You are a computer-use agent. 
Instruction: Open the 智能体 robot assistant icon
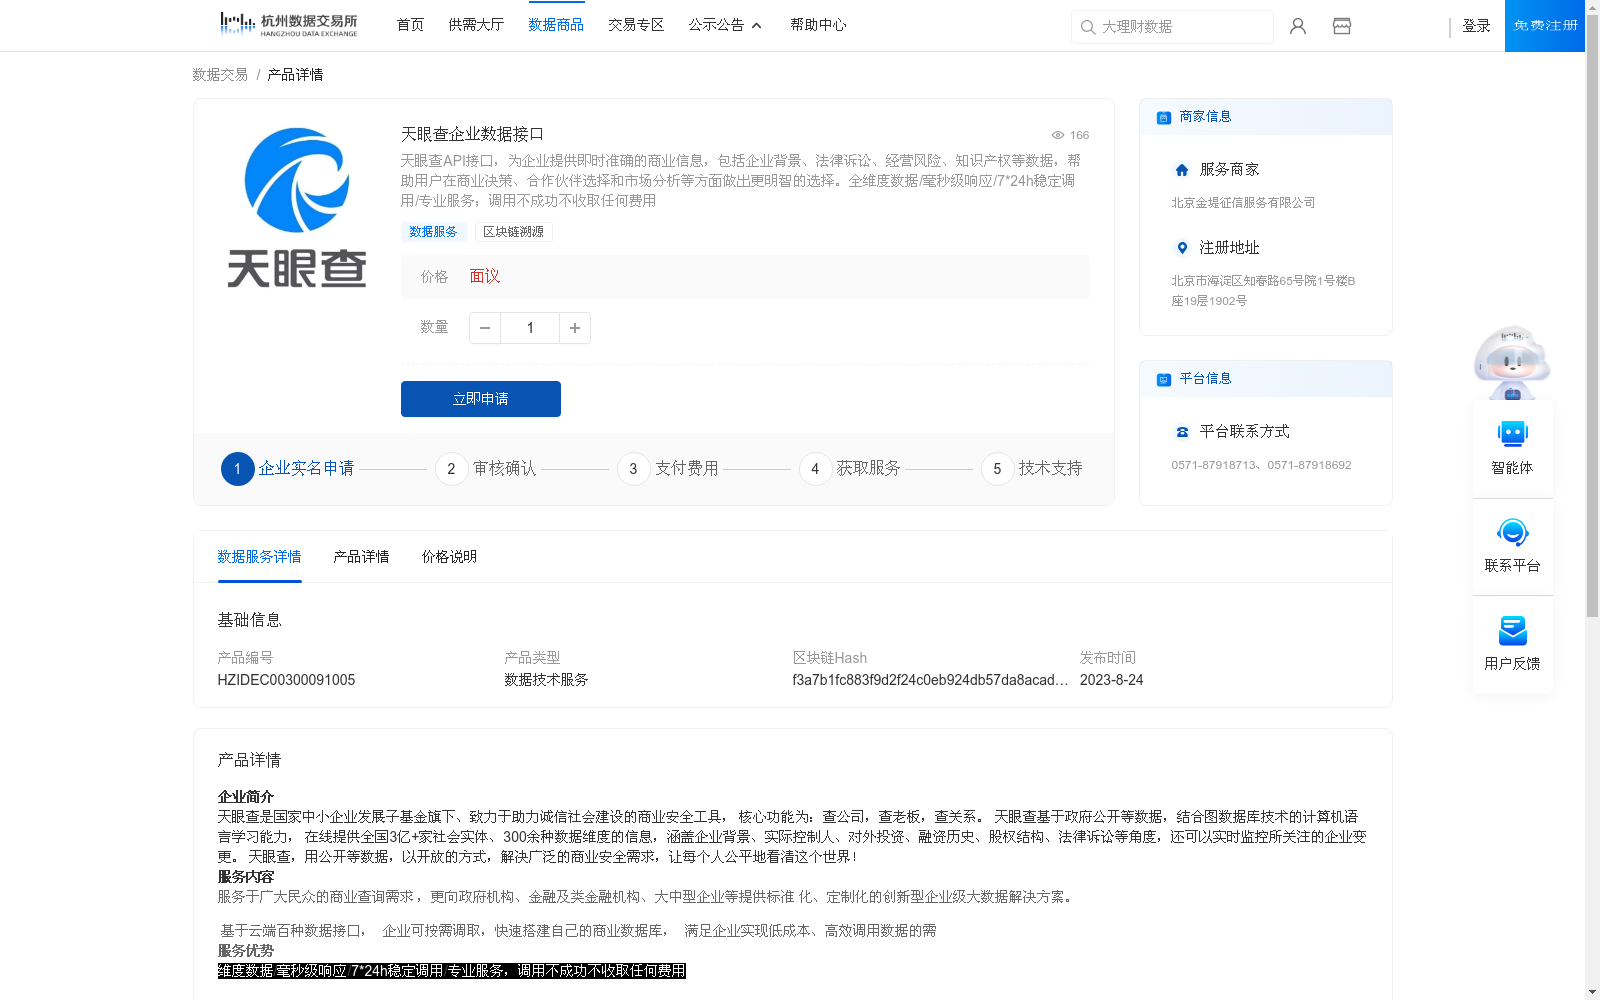(x=1512, y=434)
